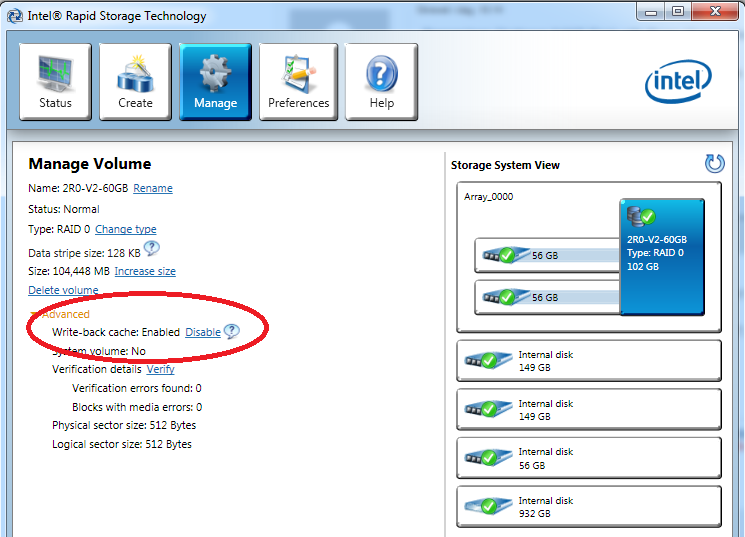Select the 932 GB internal disk
Image resolution: width=745 pixels, height=537 pixels.
point(589,507)
